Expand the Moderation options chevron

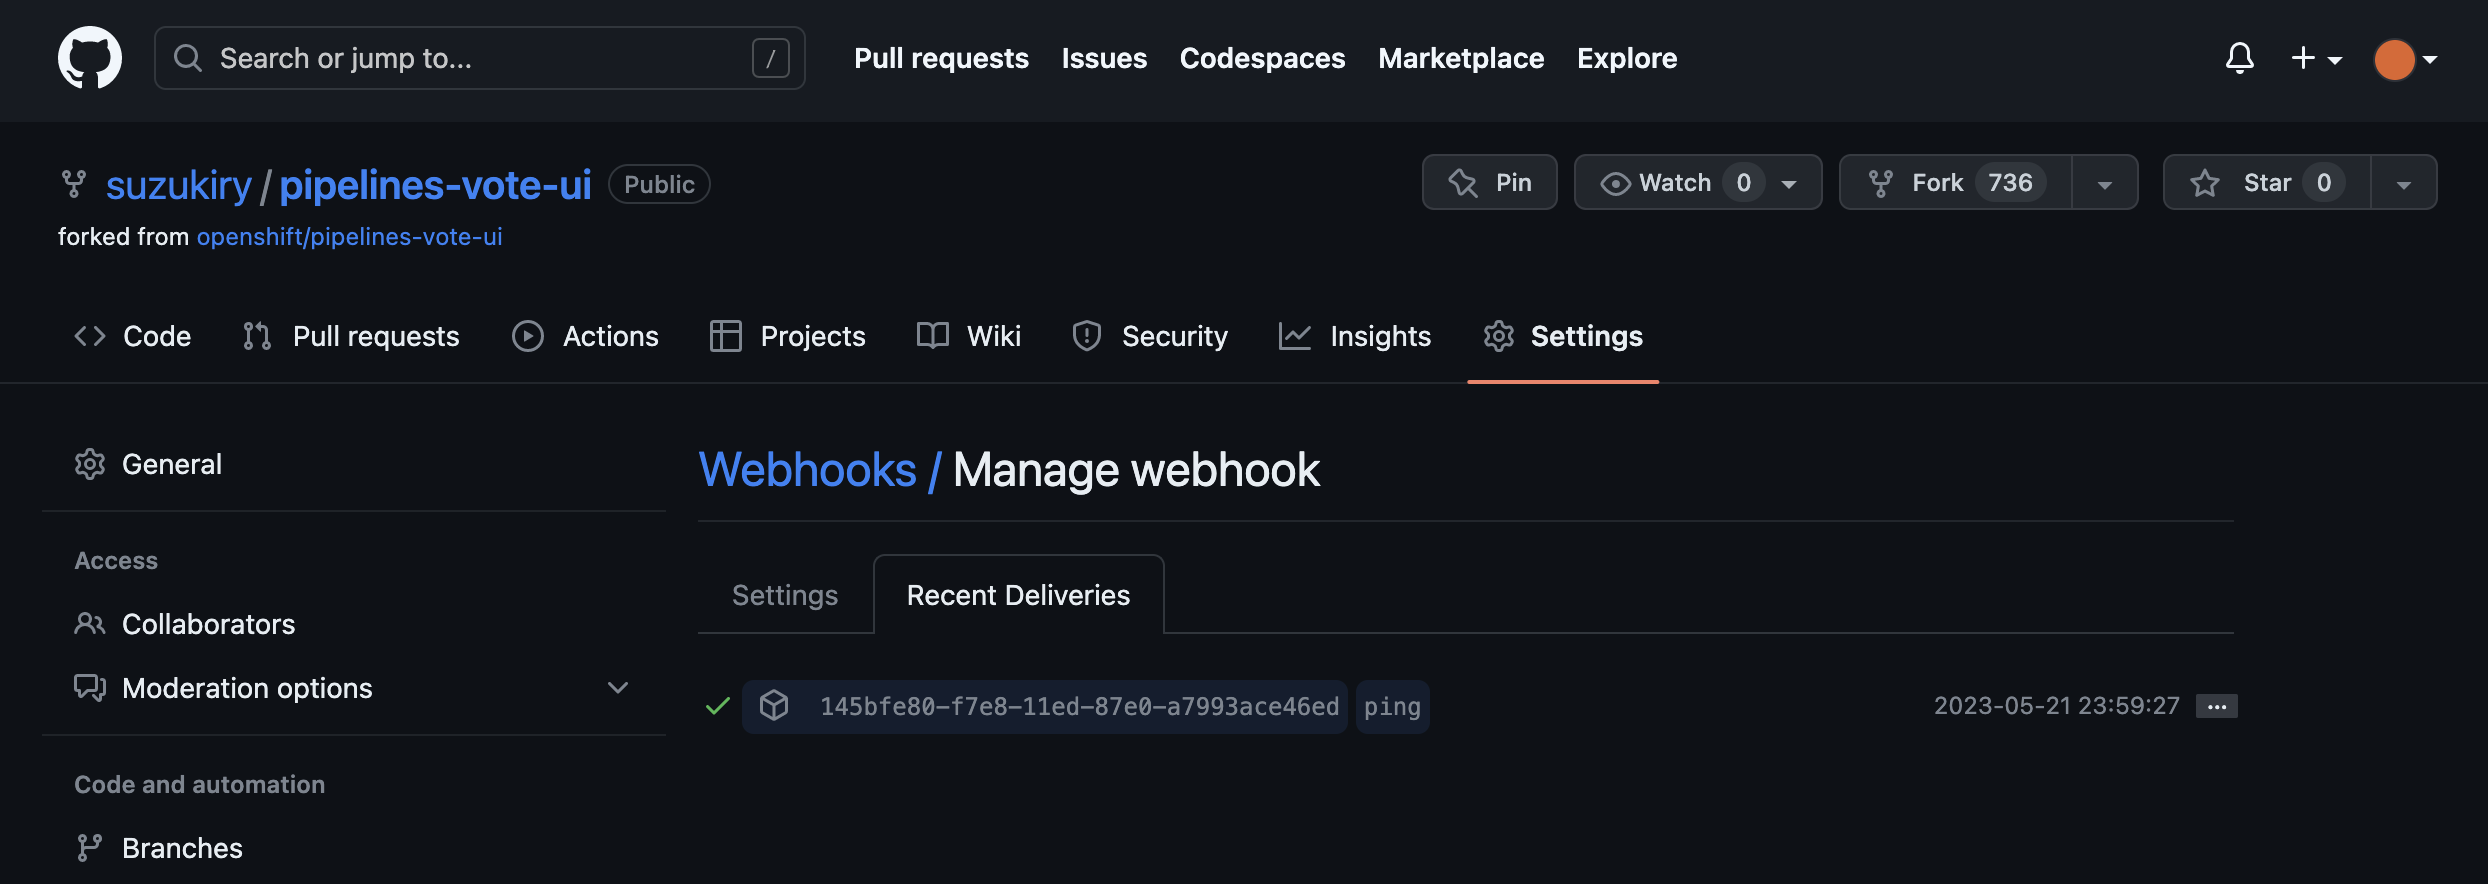tap(618, 688)
